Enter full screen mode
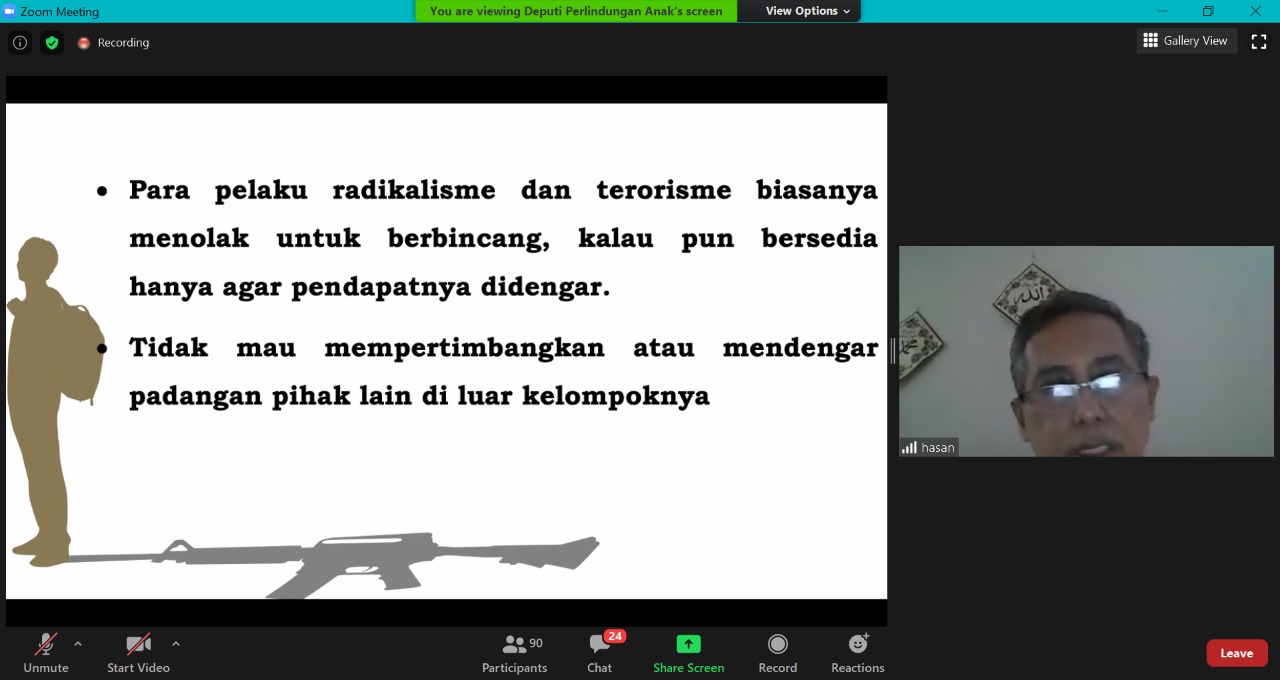 pyautogui.click(x=1259, y=41)
